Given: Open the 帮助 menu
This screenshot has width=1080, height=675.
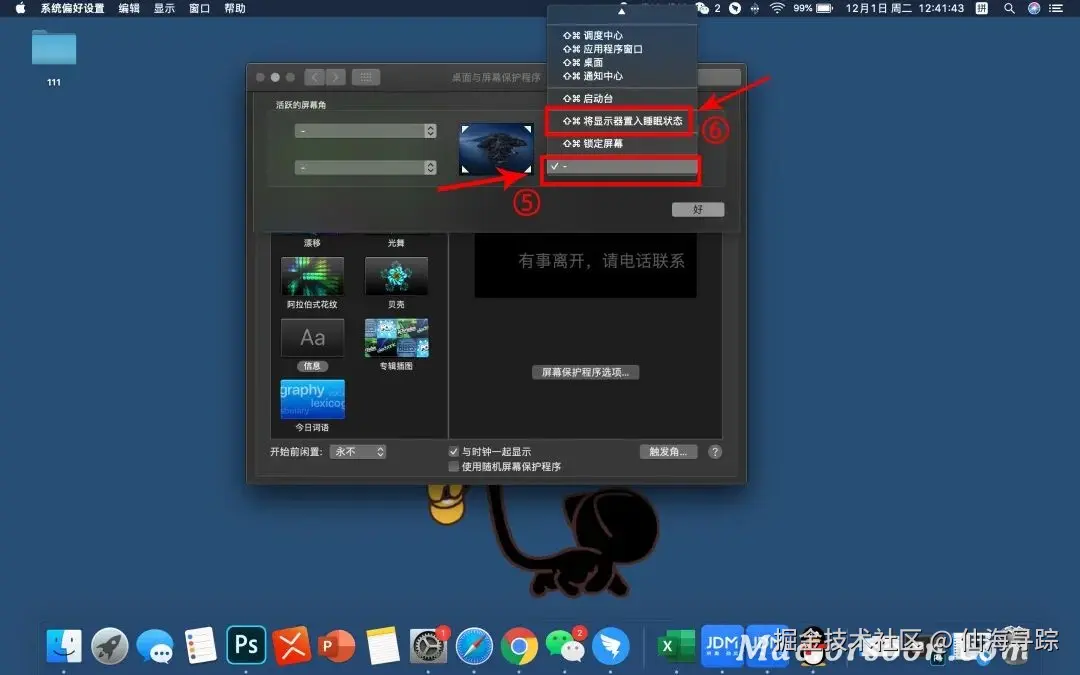Looking at the screenshot, I should tap(235, 8).
